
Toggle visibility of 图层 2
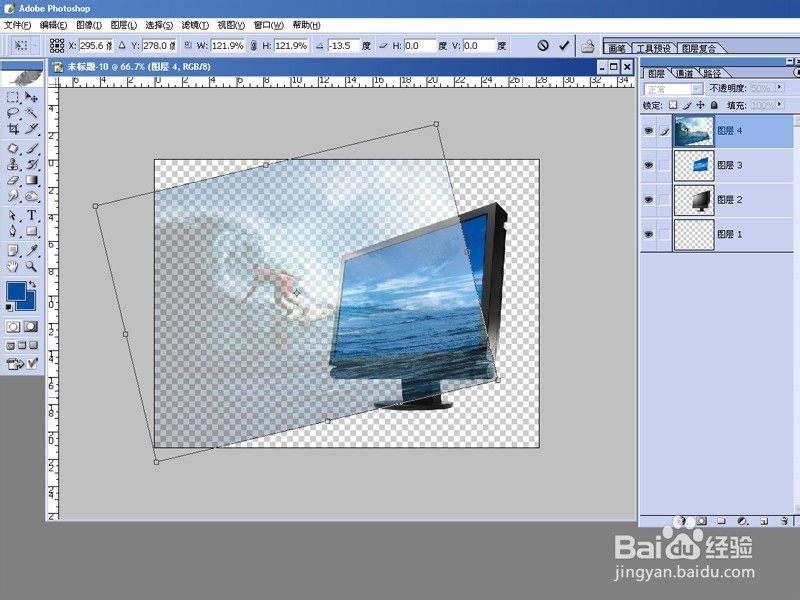649,199
